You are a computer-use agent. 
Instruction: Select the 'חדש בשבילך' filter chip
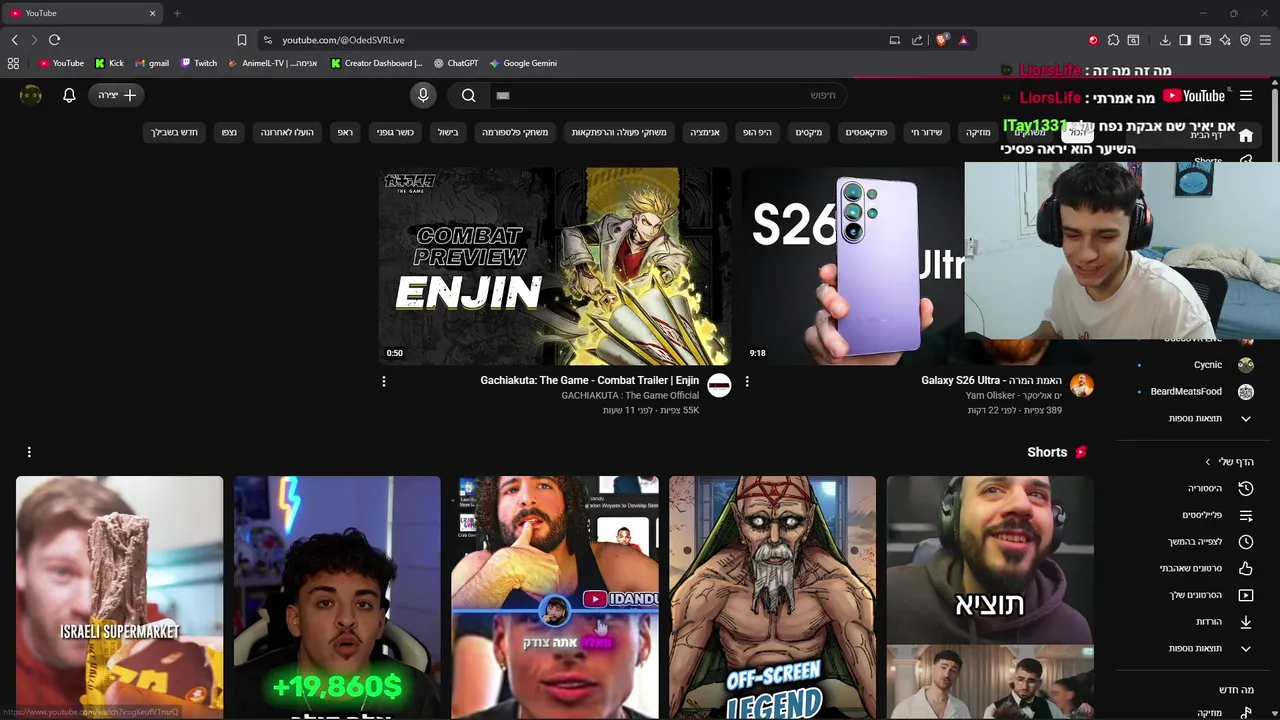(175, 132)
